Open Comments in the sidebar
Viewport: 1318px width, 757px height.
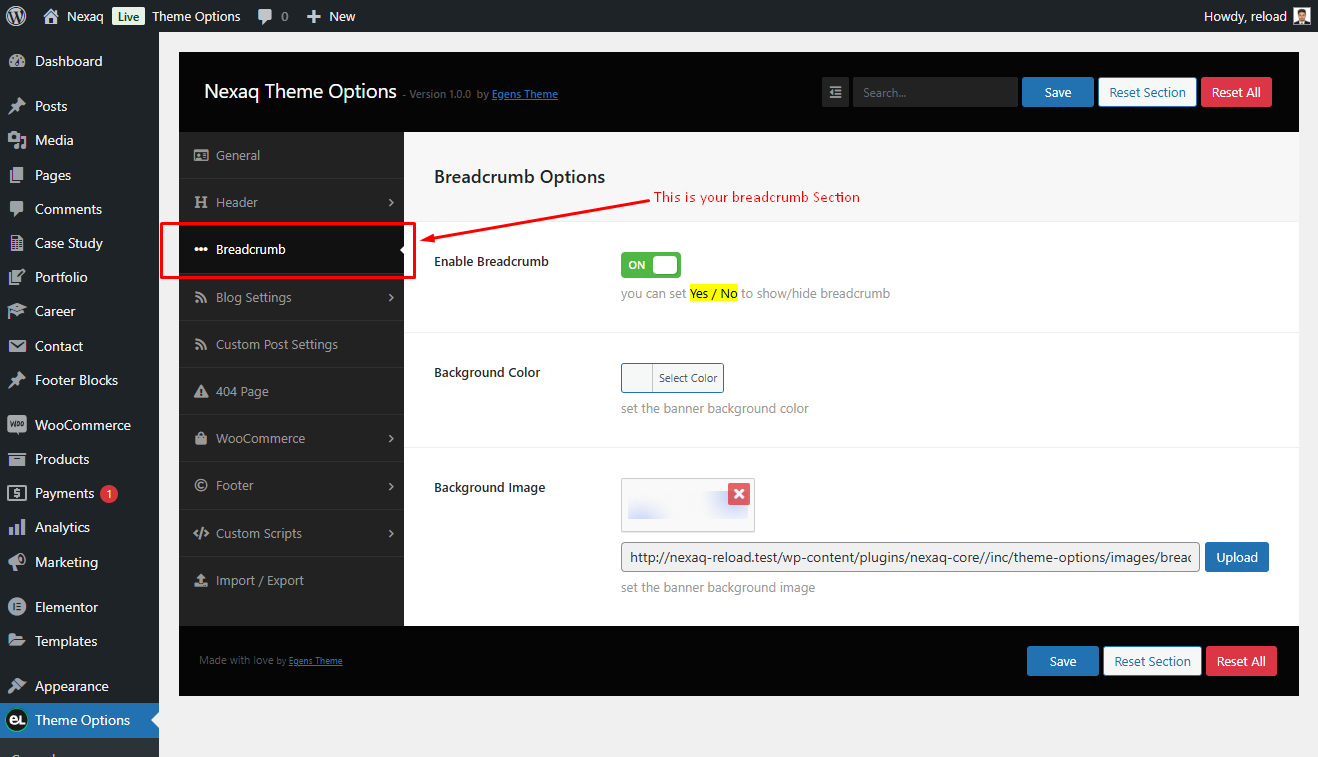coord(68,209)
